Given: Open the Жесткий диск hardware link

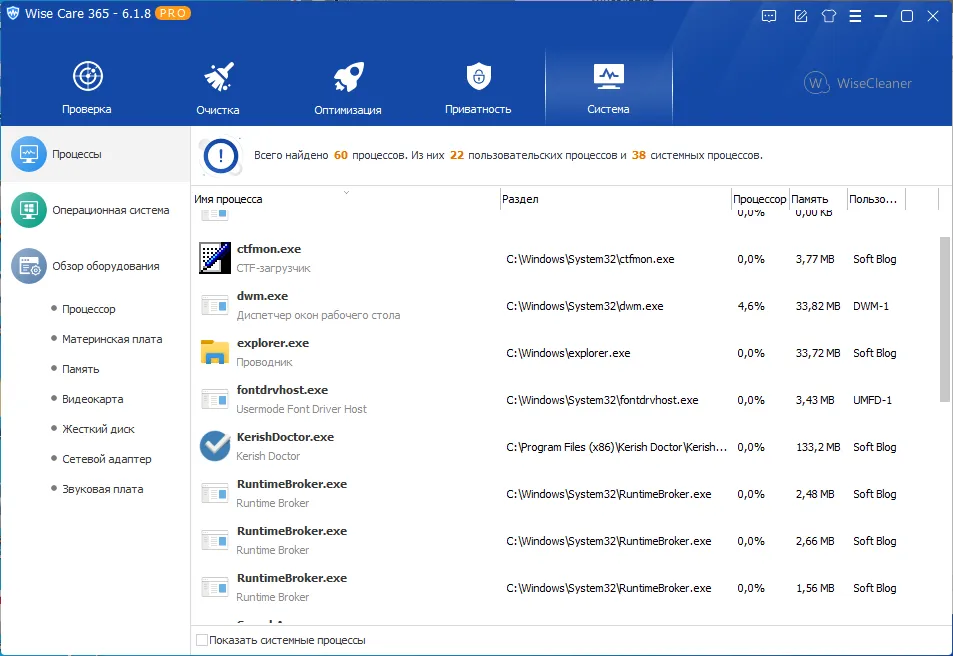Looking at the screenshot, I should (98, 429).
